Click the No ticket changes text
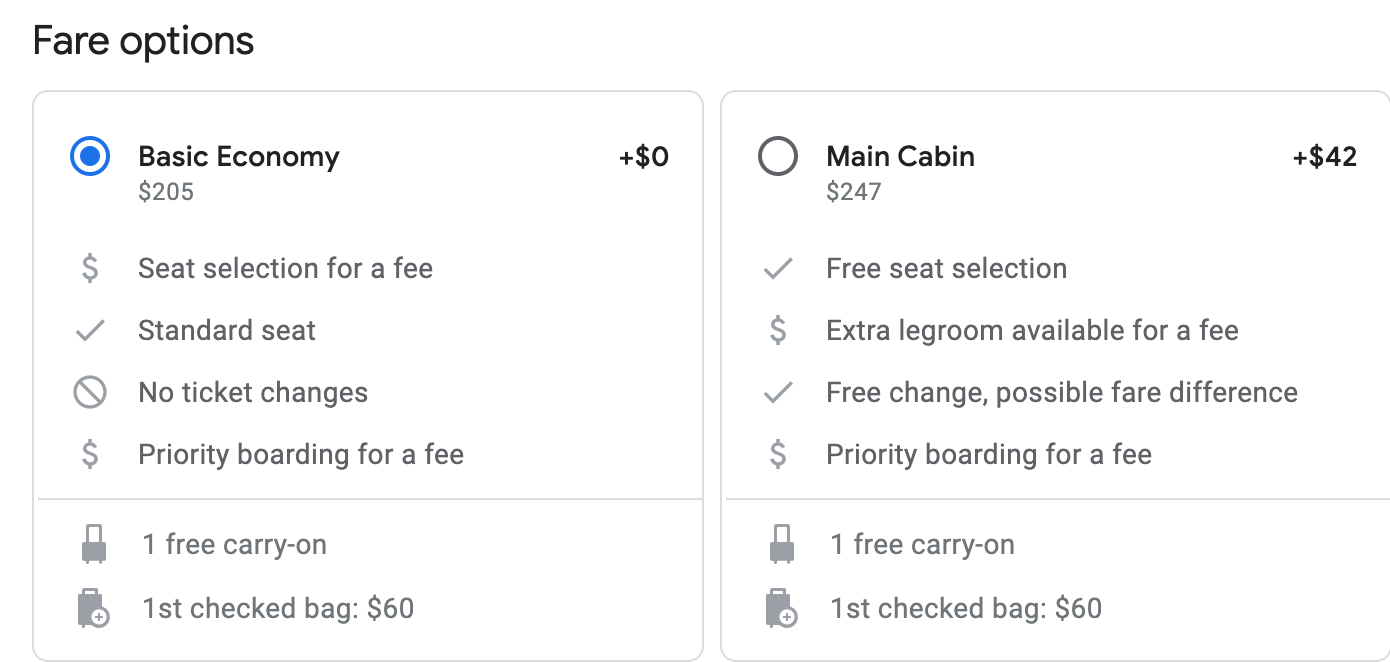 tap(253, 393)
